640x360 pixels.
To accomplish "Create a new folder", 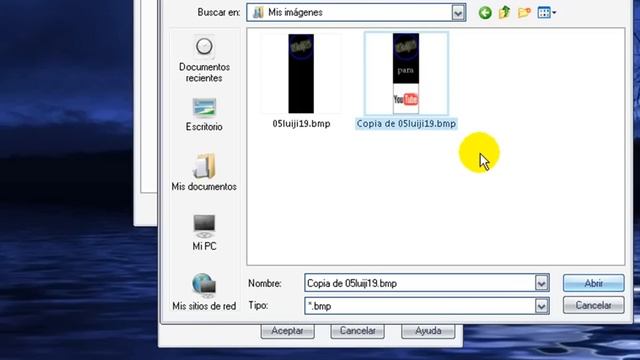I will click(524, 13).
